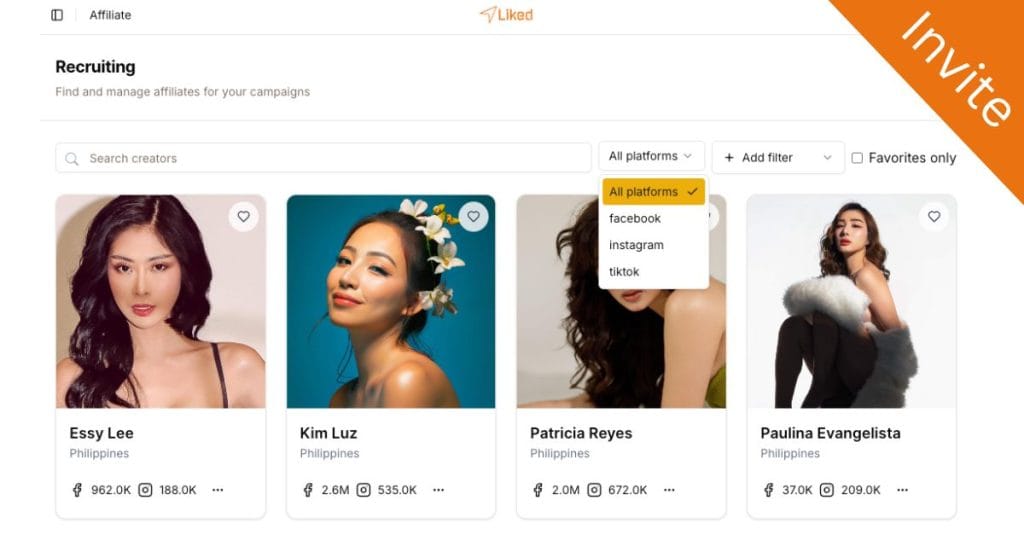Click Essy Lee's Facebook follower icon
This screenshot has width=1024, height=535.
pos(76,490)
